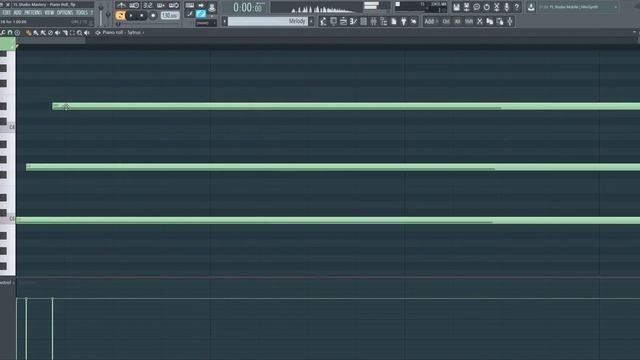This screenshot has height=360, width=640.
Task: Select the Delete tool in piano roll
Action: [50, 32]
